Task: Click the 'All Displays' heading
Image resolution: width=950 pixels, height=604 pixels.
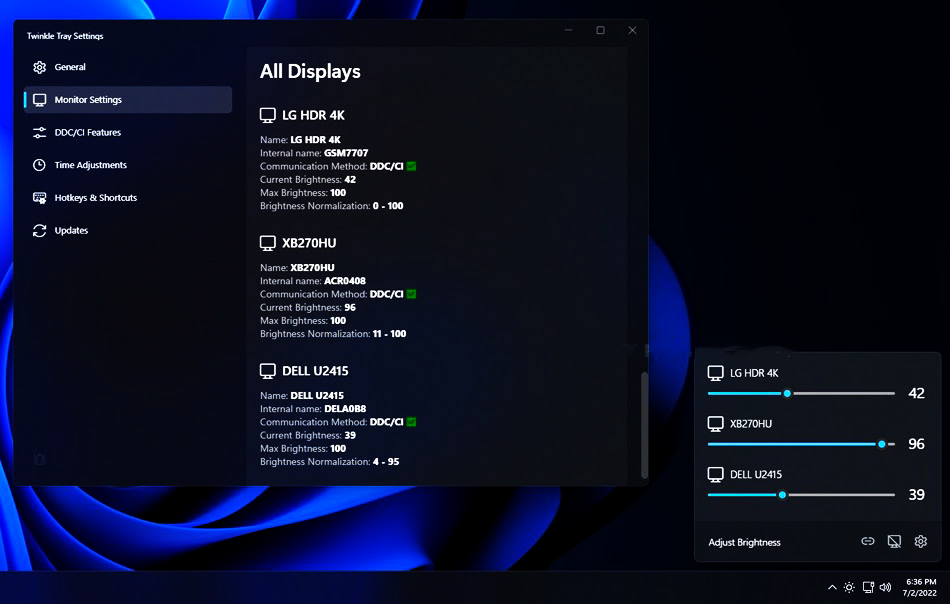Action: click(310, 72)
